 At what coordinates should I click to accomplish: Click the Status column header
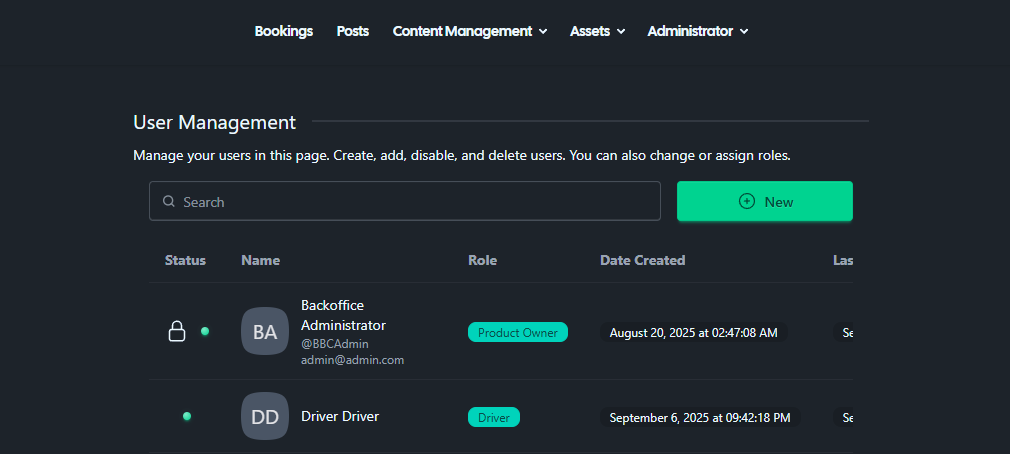185,260
